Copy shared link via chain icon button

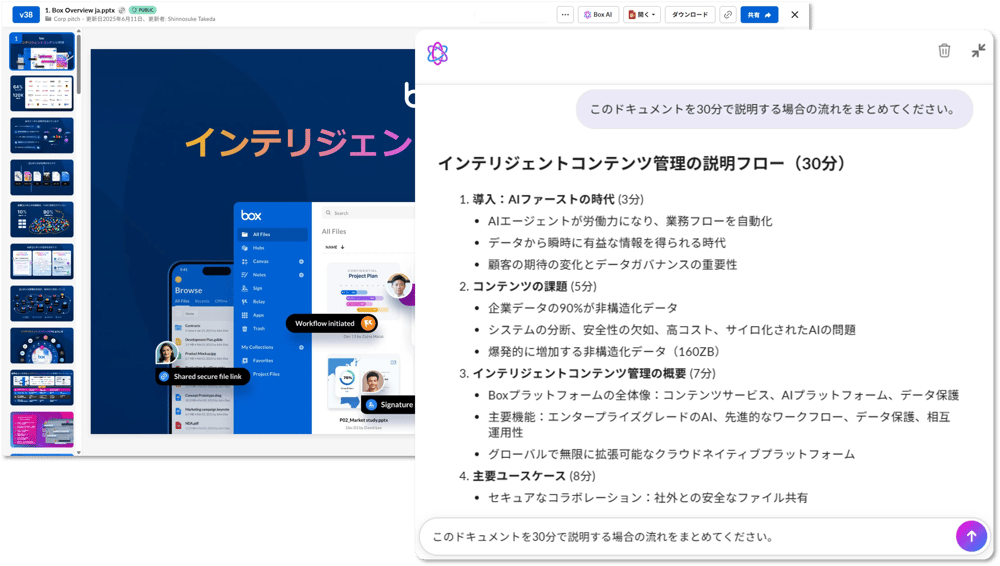coord(728,15)
